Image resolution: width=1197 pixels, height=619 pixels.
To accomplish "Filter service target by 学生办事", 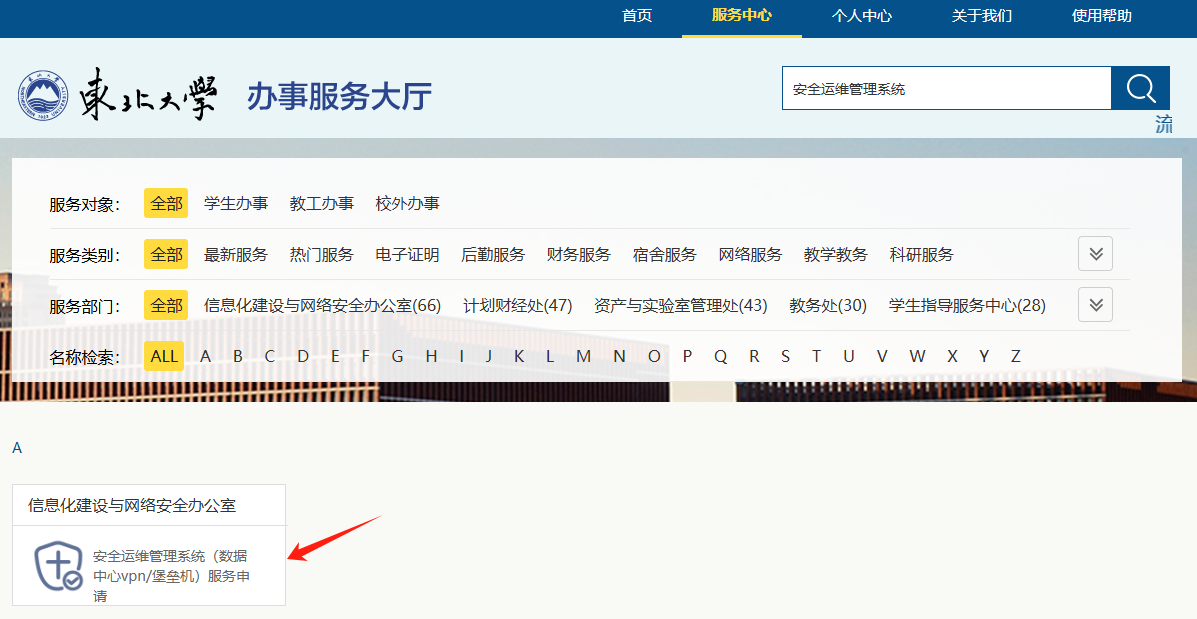I will [236, 203].
